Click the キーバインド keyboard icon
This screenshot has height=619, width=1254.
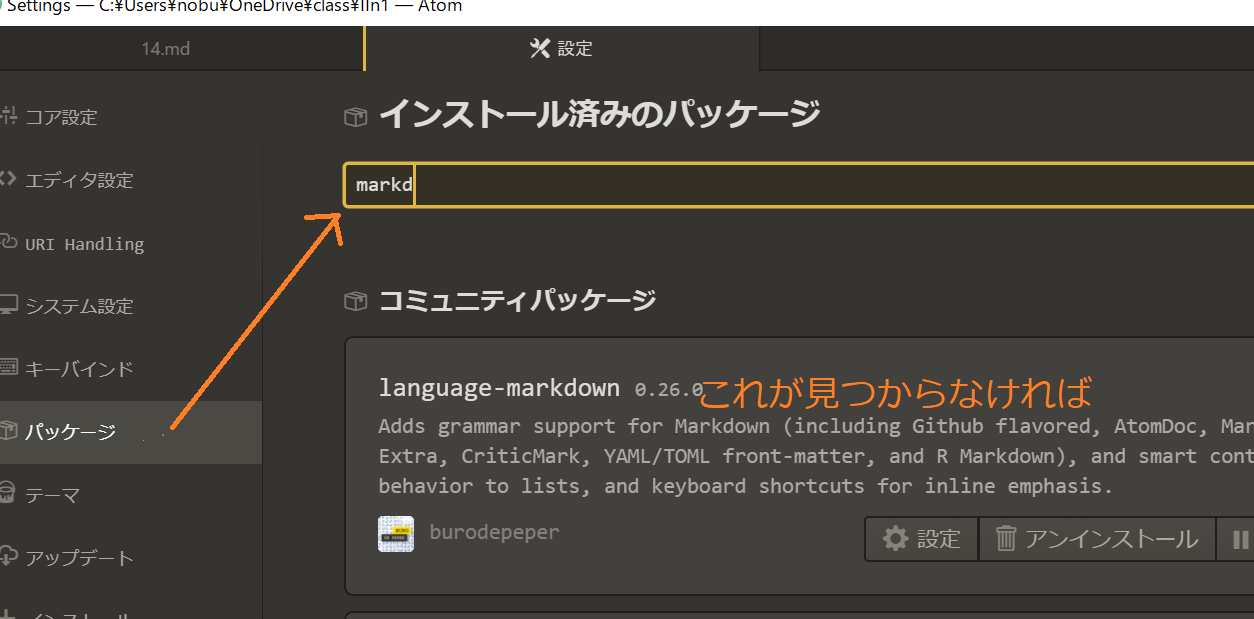pyautogui.click(x=9, y=368)
